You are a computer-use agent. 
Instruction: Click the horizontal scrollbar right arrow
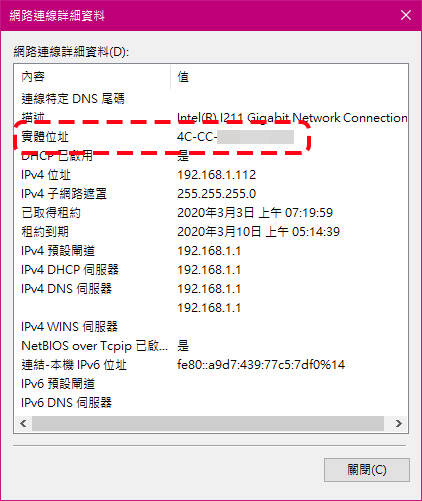point(399,423)
